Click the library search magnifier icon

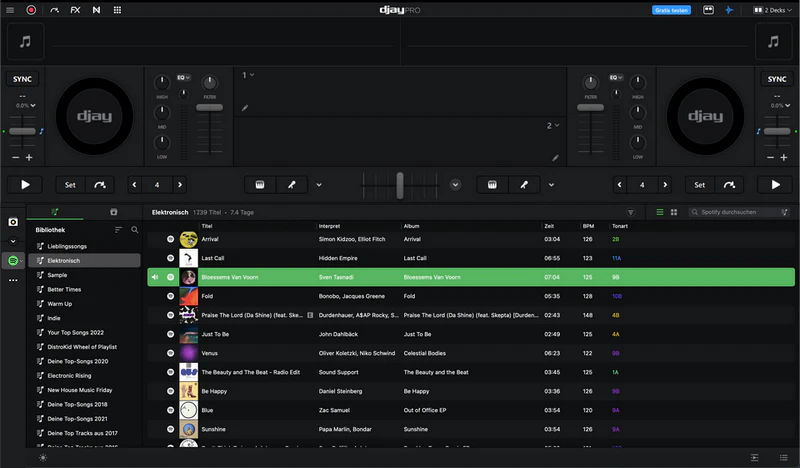134,229
